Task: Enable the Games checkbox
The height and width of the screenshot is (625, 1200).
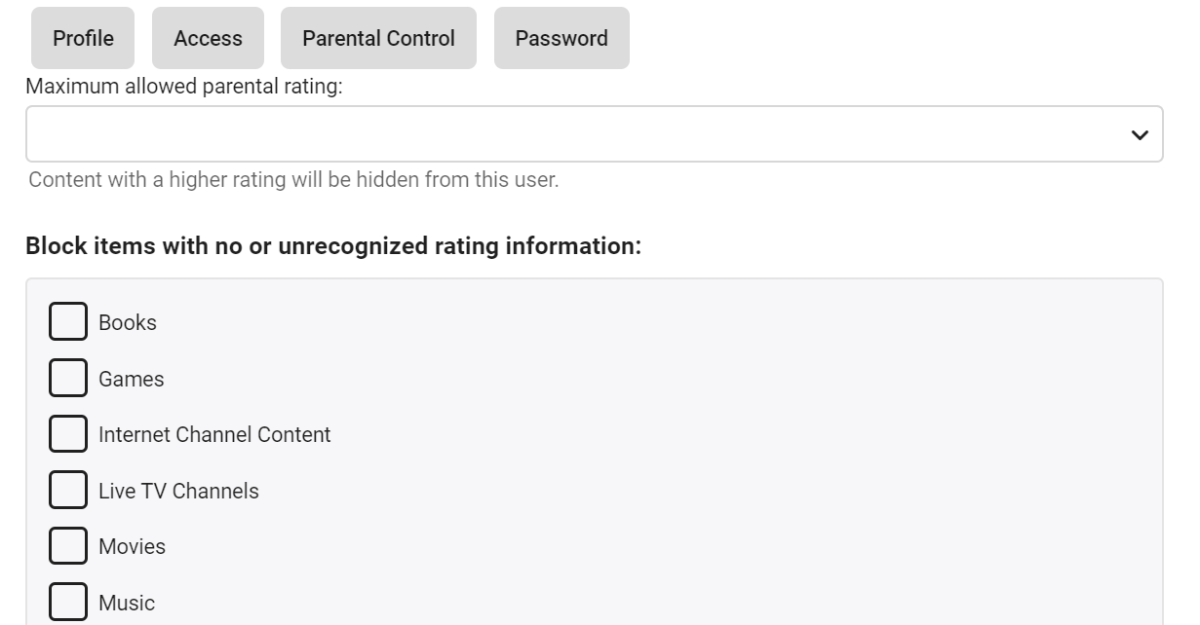Action: point(68,379)
